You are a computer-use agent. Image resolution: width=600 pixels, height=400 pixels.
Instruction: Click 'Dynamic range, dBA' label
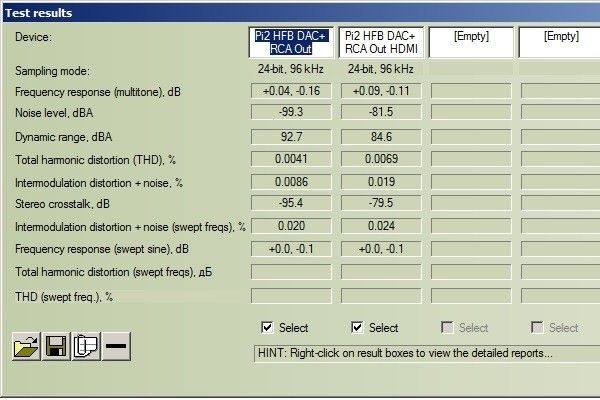[64, 137]
